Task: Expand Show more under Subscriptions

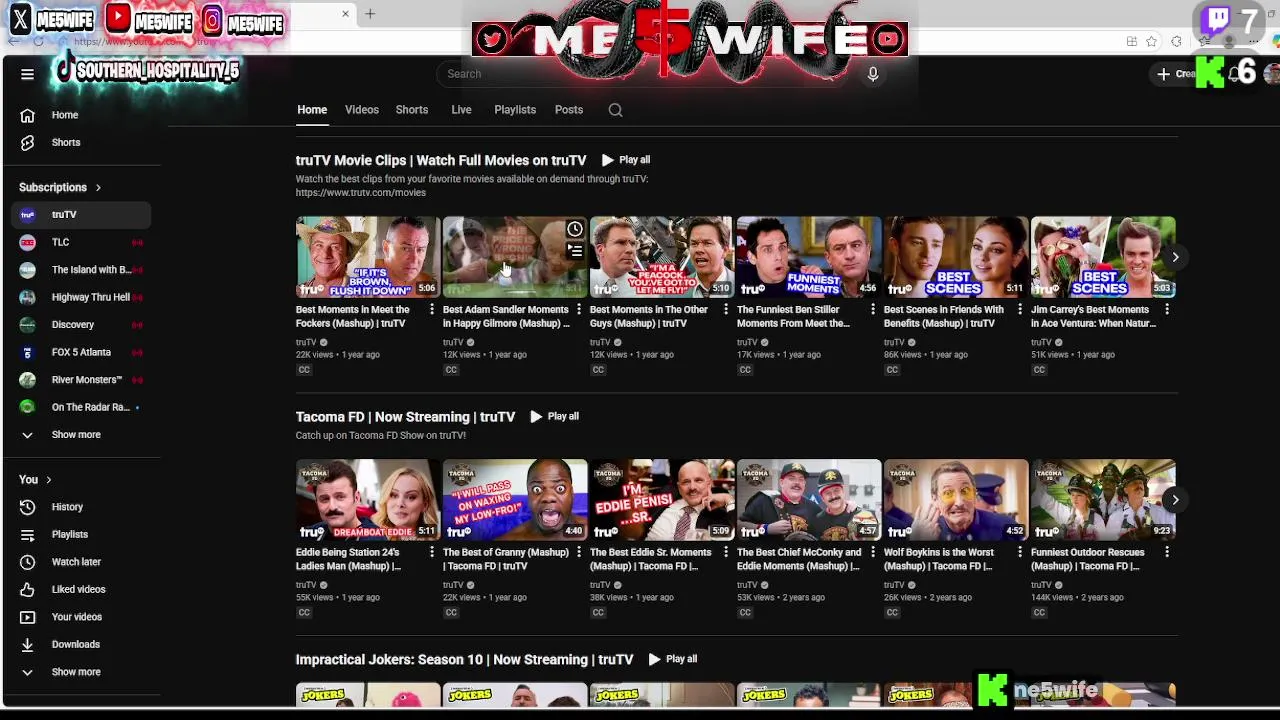Action: 81,435
